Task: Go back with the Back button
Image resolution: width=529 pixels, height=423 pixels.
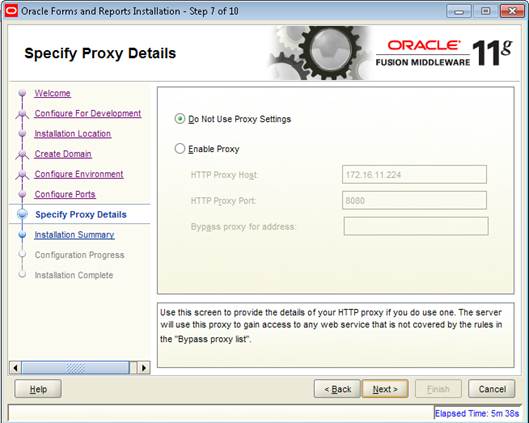Action: point(337,389)
